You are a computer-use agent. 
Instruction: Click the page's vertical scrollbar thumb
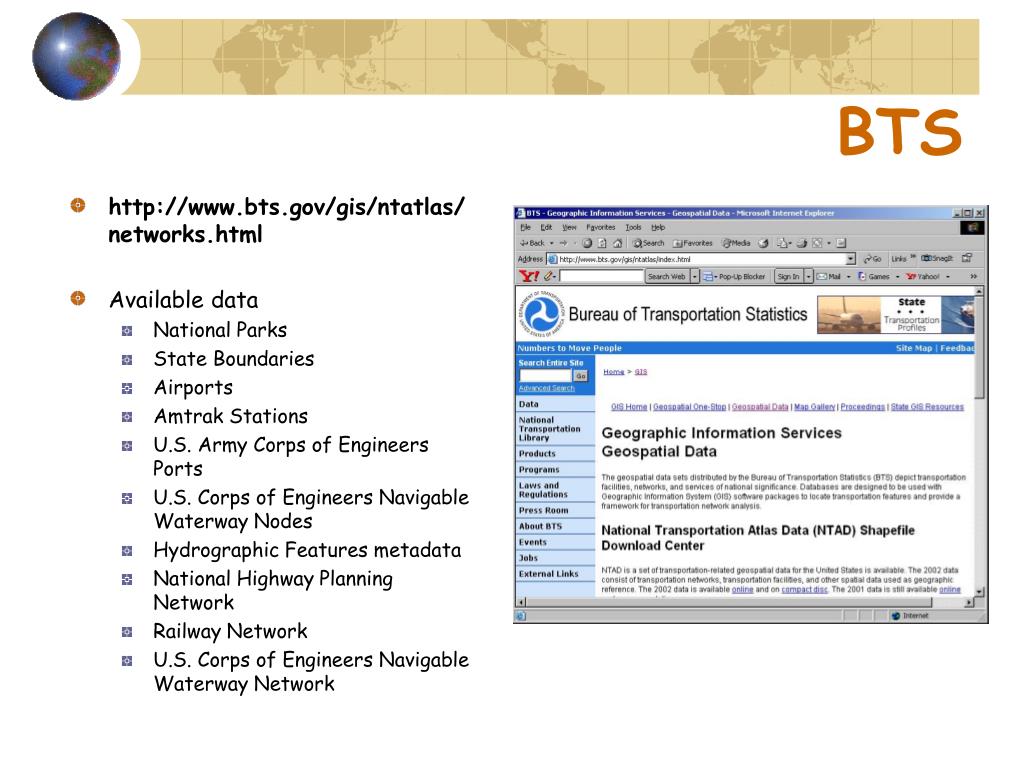(979, 347)
